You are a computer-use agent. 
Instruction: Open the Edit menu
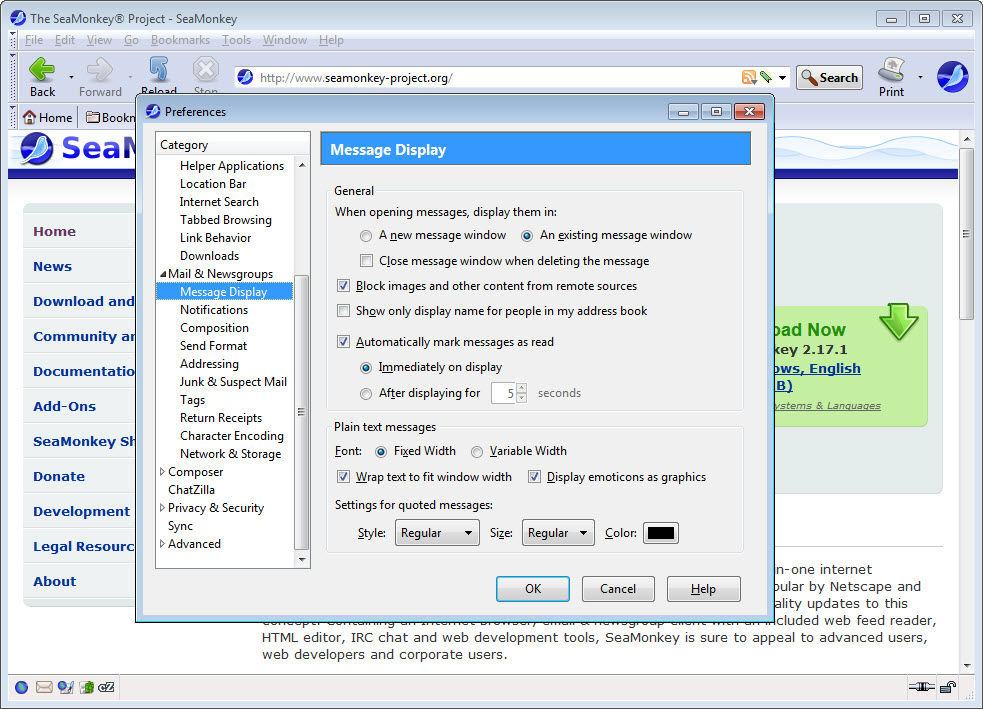pyautogui.click(x=65, y=40)
